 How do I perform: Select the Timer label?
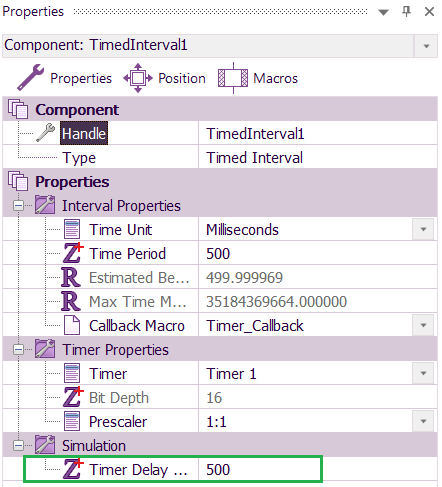pyautogui.click(x=108, y=373)
